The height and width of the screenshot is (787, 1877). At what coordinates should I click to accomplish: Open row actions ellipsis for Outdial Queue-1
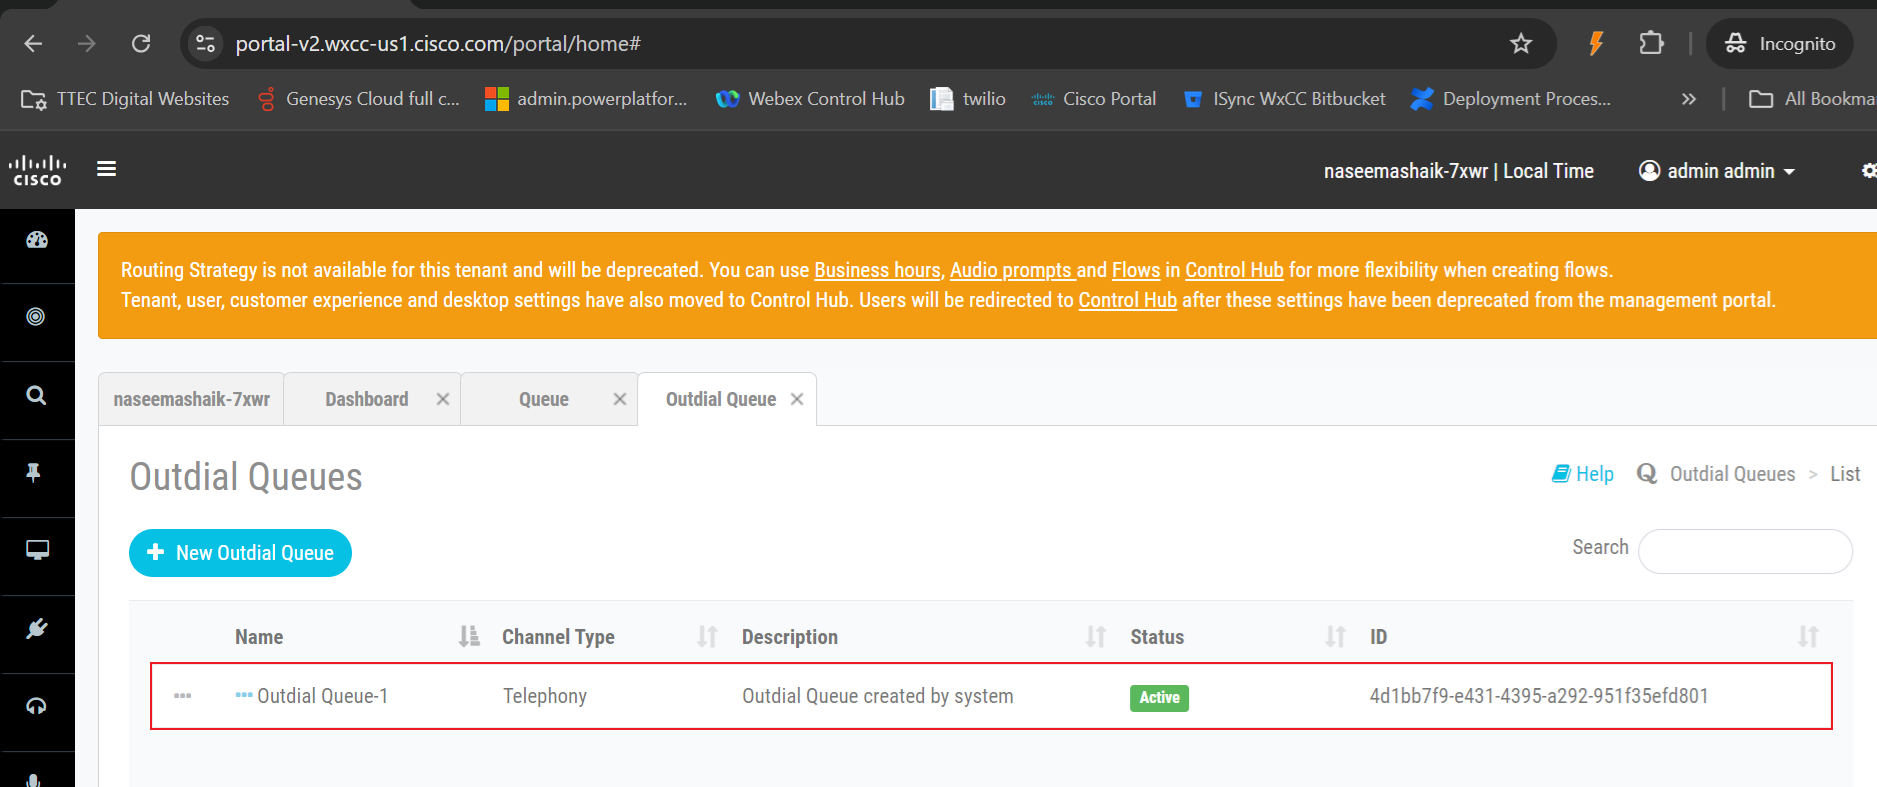click(182, 696)
